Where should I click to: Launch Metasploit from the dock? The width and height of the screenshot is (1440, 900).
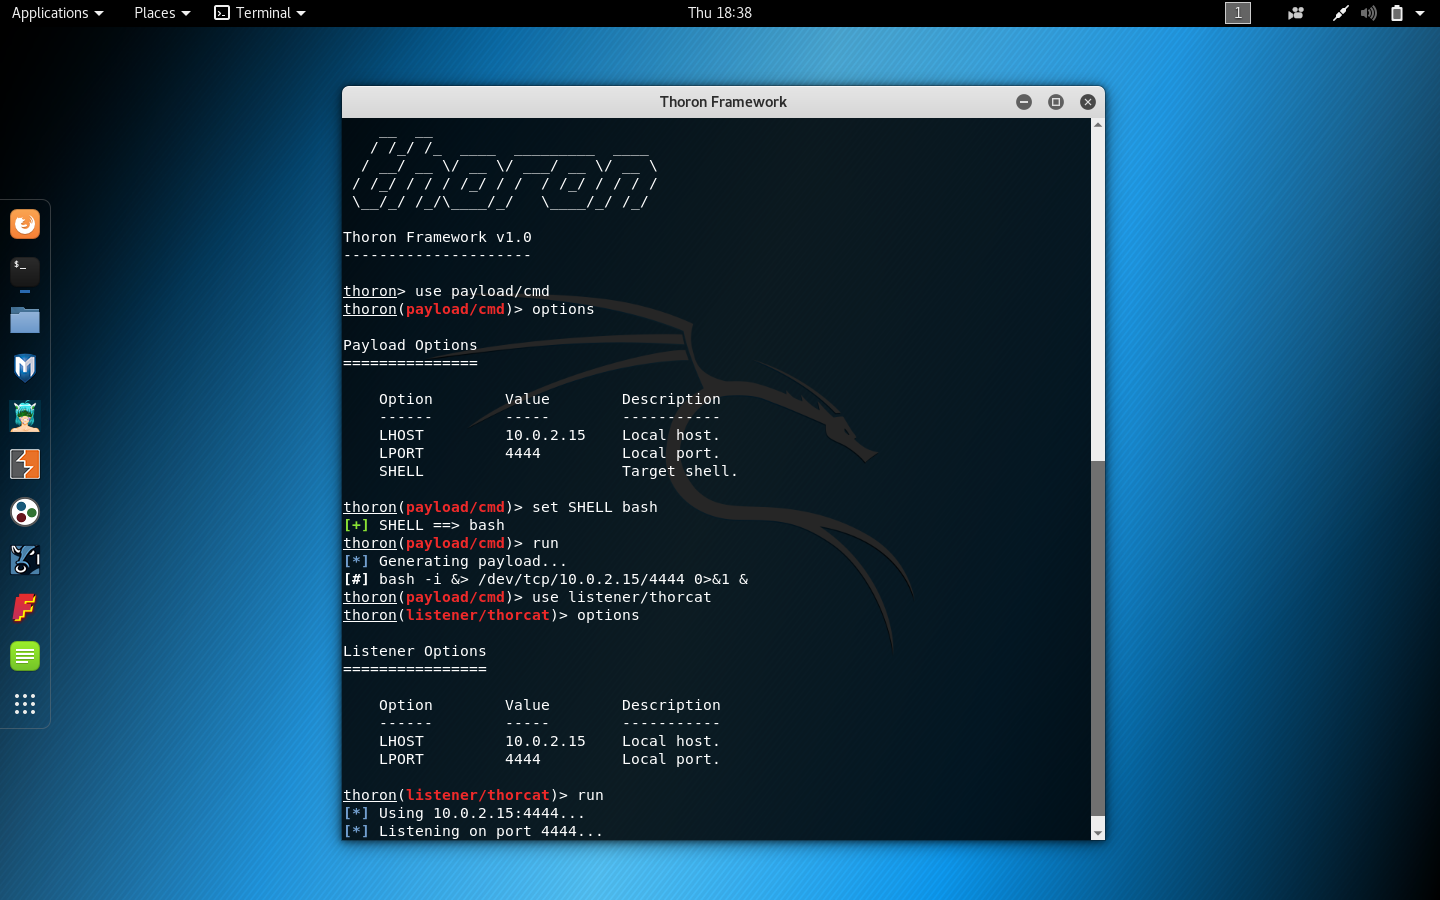pos(25,368)
